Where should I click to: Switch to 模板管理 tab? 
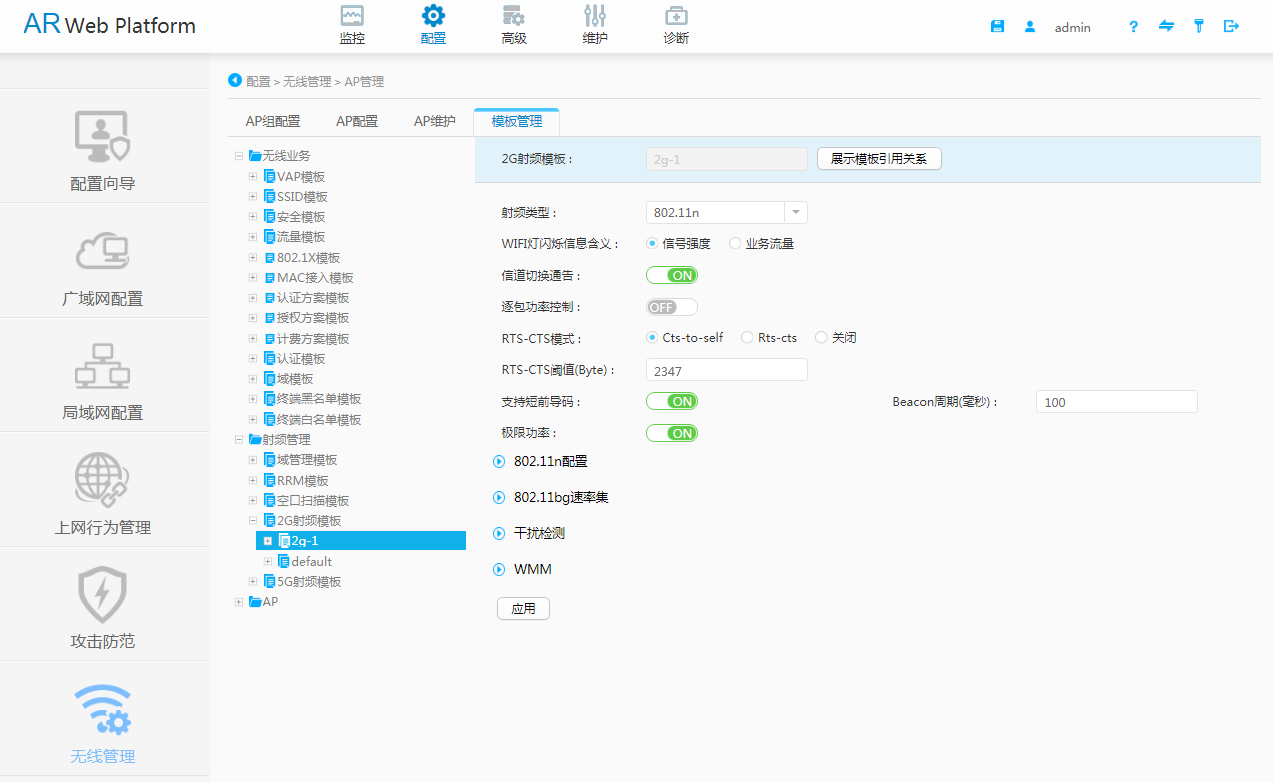pos(517,121)
